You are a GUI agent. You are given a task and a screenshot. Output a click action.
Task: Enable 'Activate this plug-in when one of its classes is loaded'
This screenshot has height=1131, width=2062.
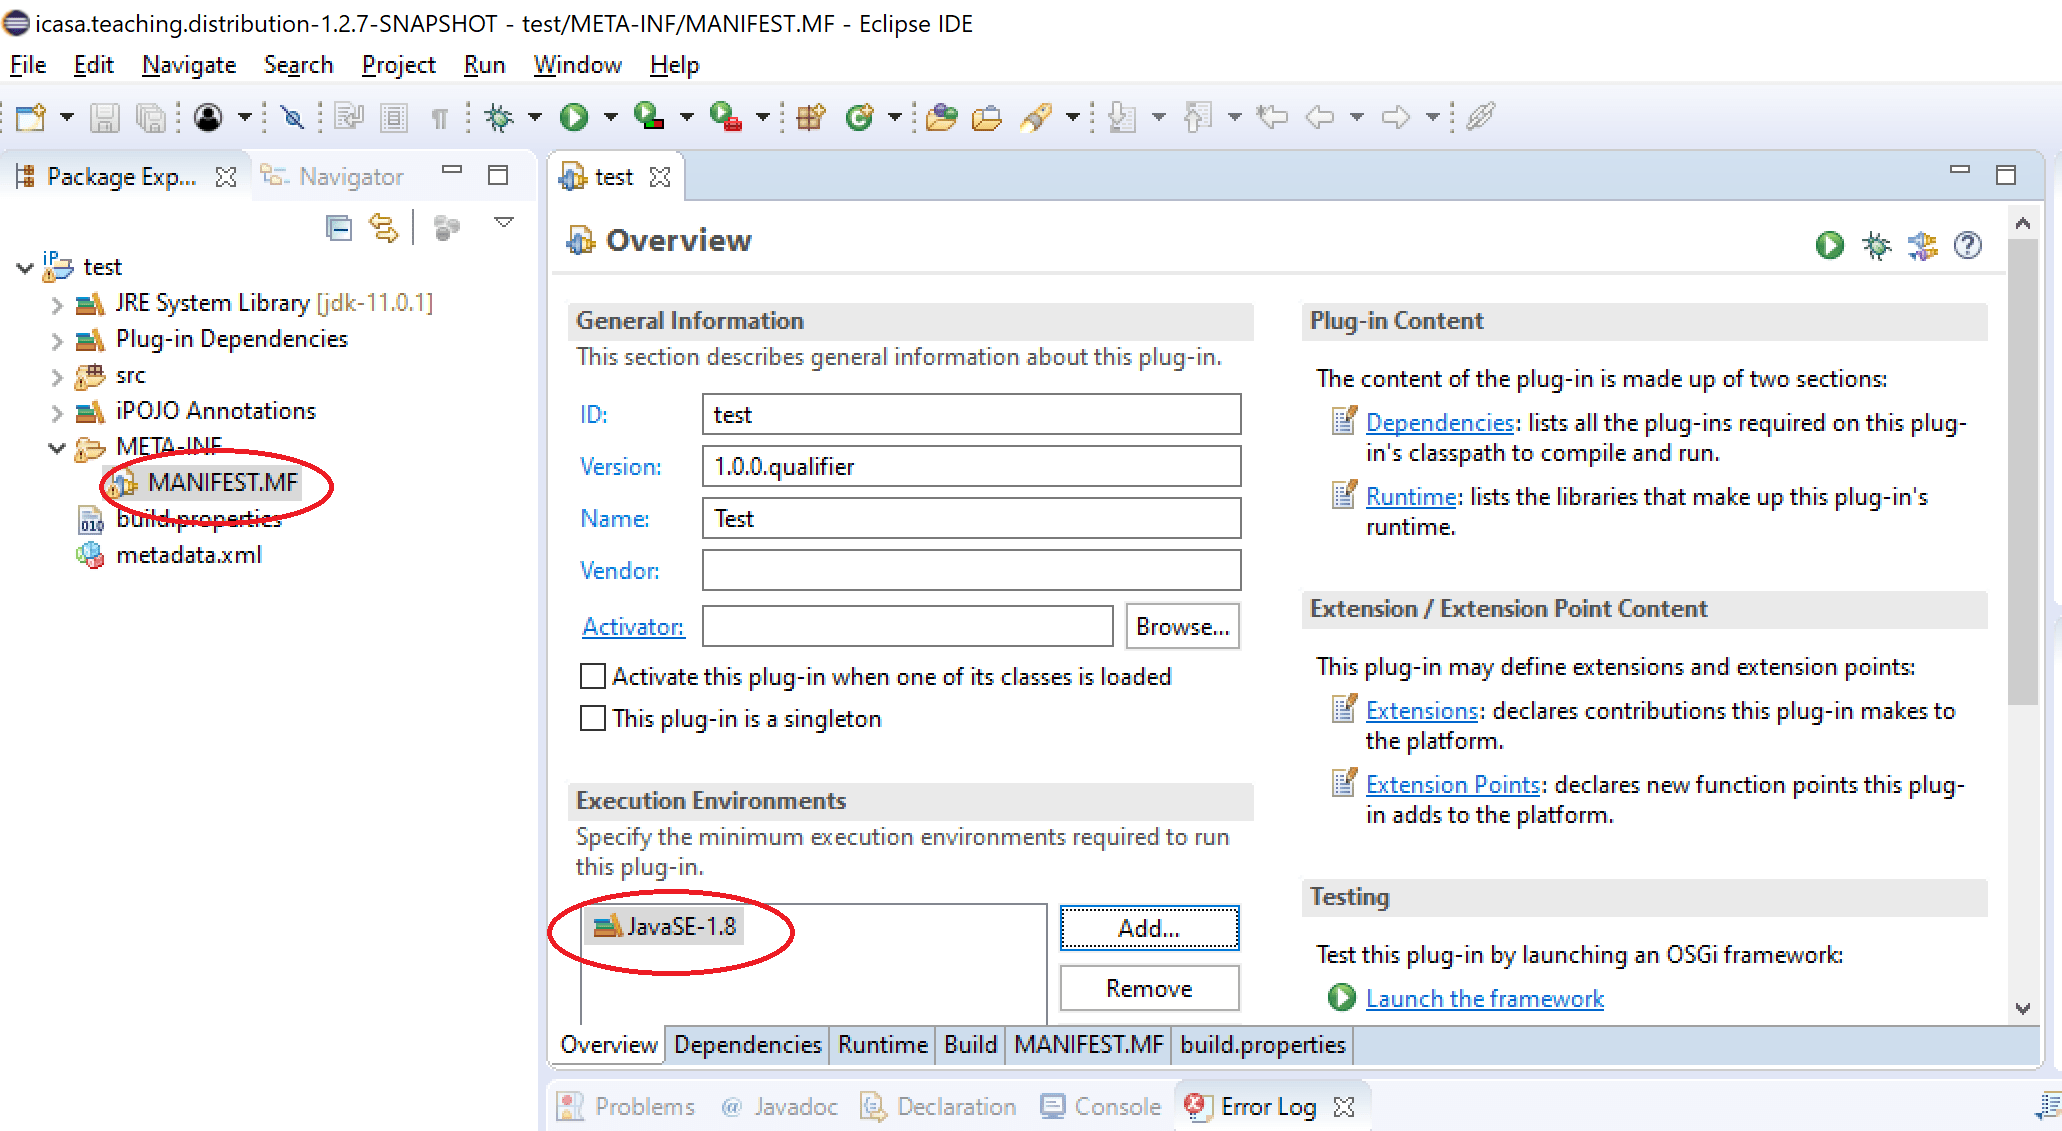coord(592,676)
